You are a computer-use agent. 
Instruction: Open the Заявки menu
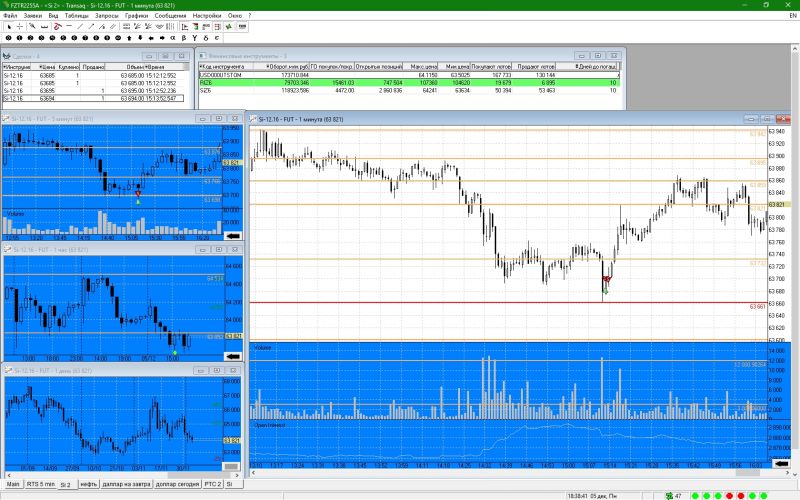click(x=33, y=15)
